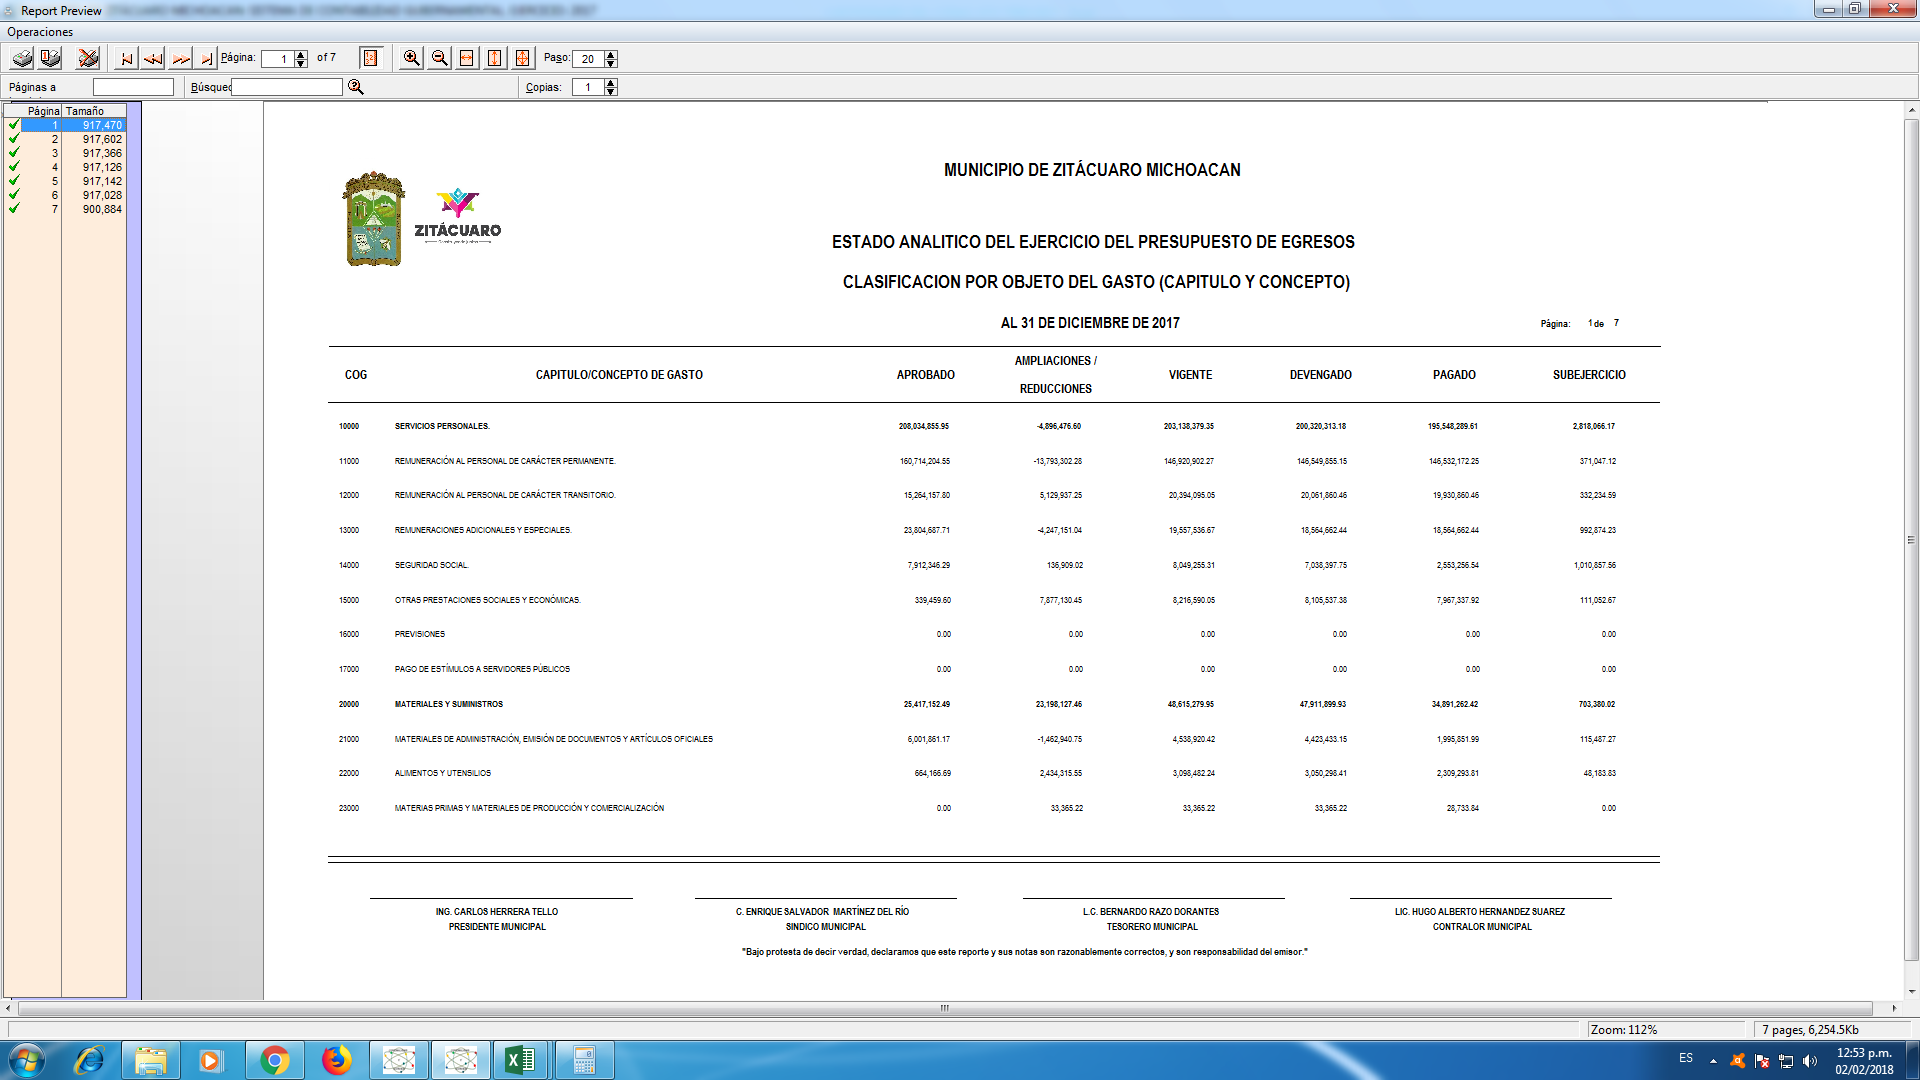Toggle checkmark for page 7 row
This screenshot has width=1920, height=1080.
pos(14,209)
